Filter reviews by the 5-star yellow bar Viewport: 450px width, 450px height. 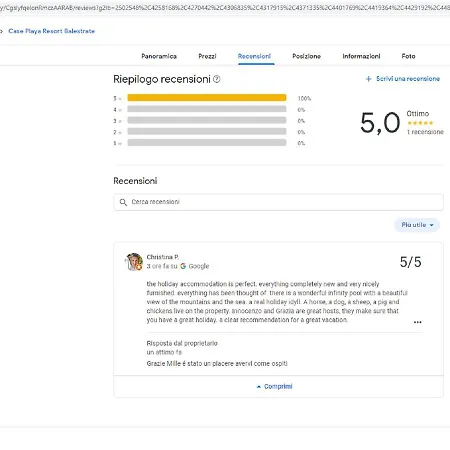[x=207, y=98]
